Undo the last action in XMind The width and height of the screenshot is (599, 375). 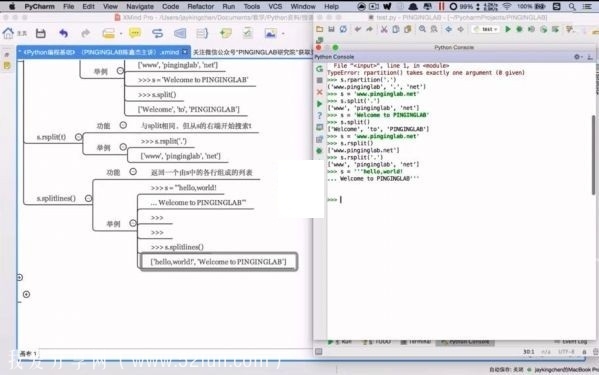[x=63, y=34]
